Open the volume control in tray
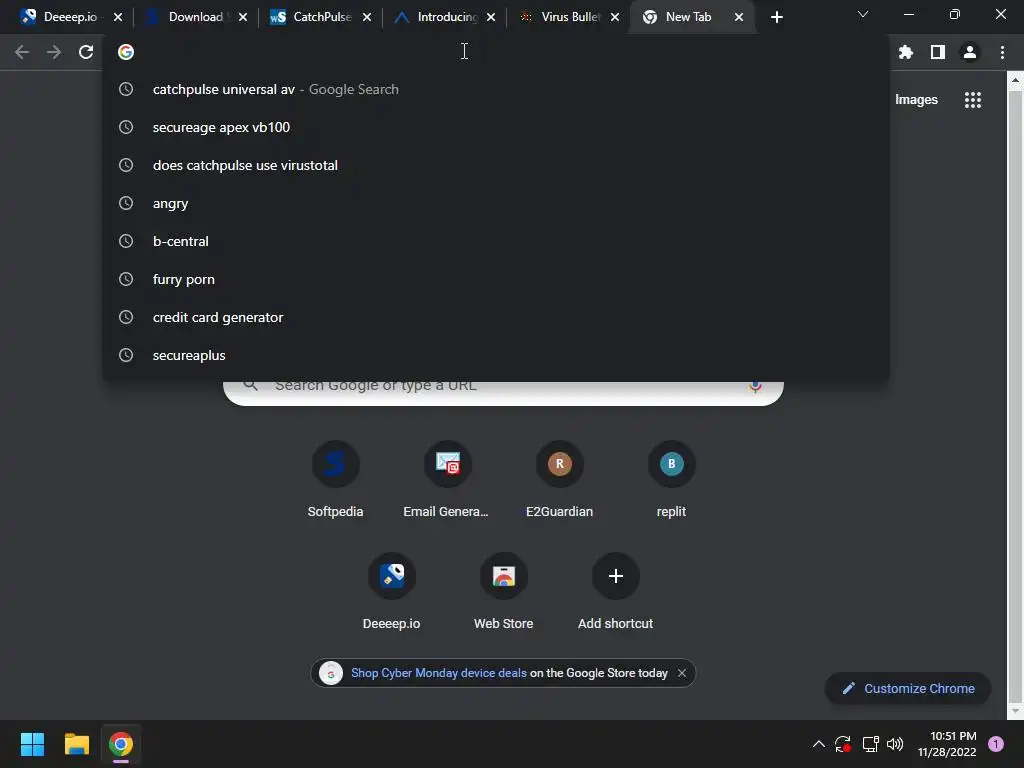Image resolution: width=1024 pixels, height=768 pixels. click(x=895, y=744)
